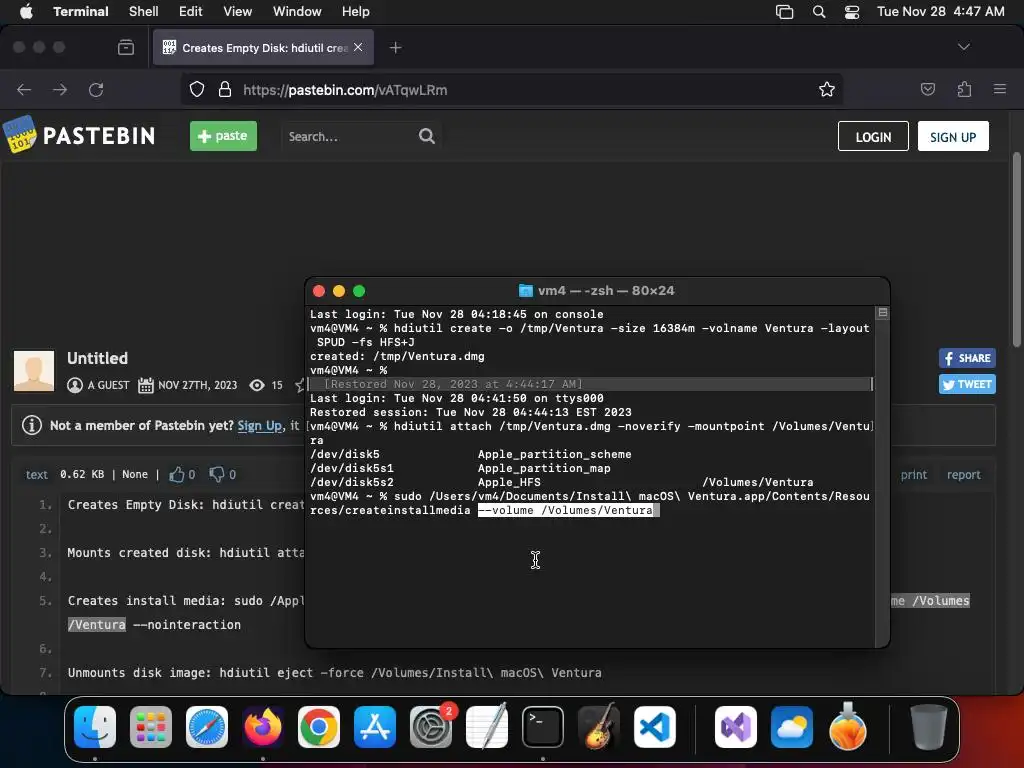Screen dimensions: 1024x768
Task: Open the Firefox extensions puzzle icon
Action: click(x=964, y=89)
